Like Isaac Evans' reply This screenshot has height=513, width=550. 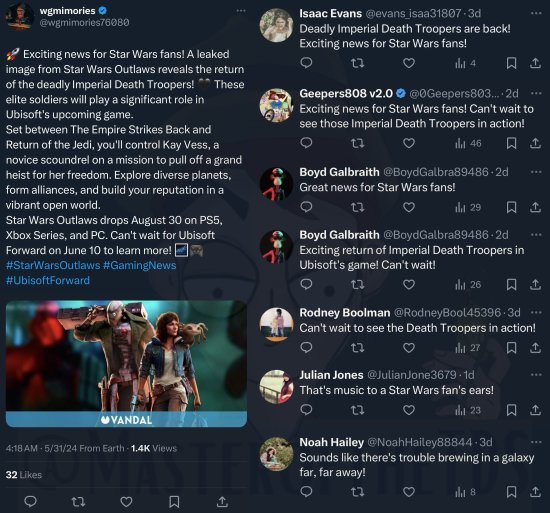(409, 63)
